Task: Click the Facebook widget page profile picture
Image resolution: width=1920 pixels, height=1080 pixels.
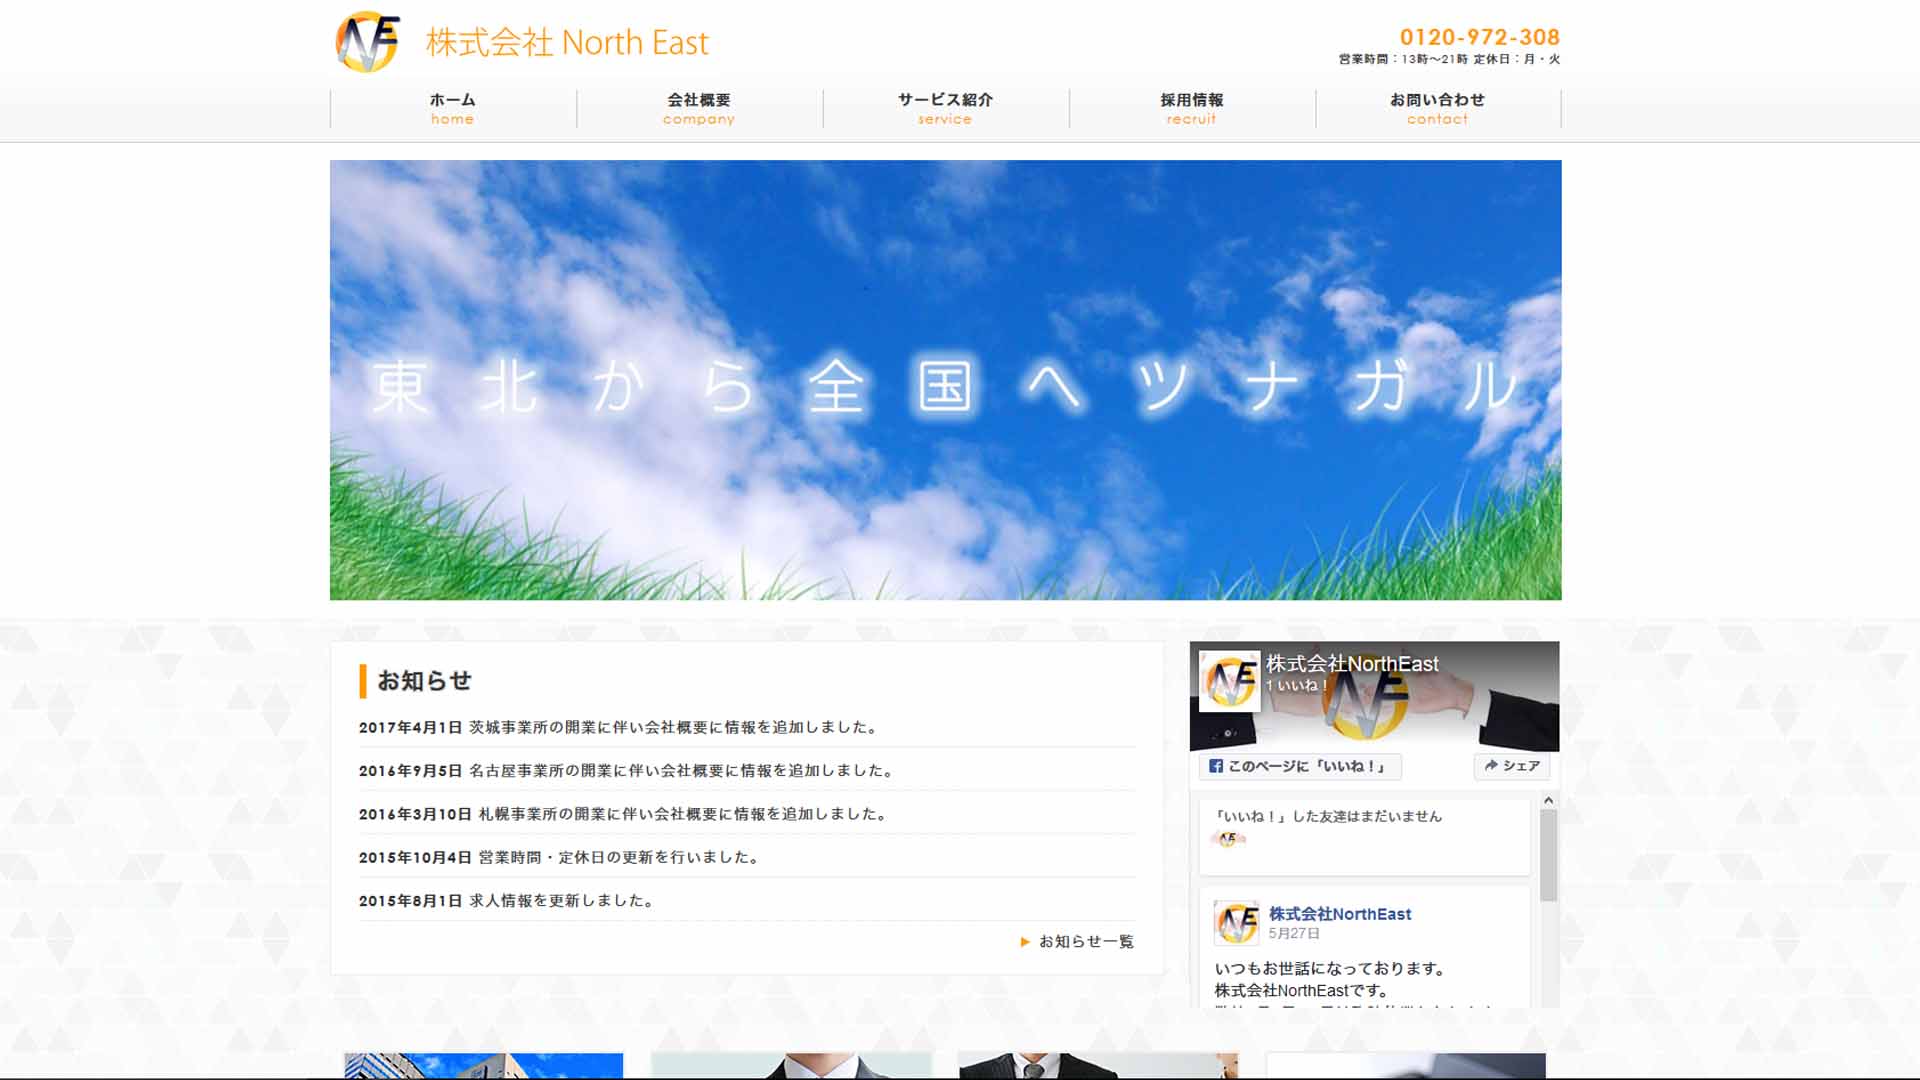Action: tap(1229, 681)
